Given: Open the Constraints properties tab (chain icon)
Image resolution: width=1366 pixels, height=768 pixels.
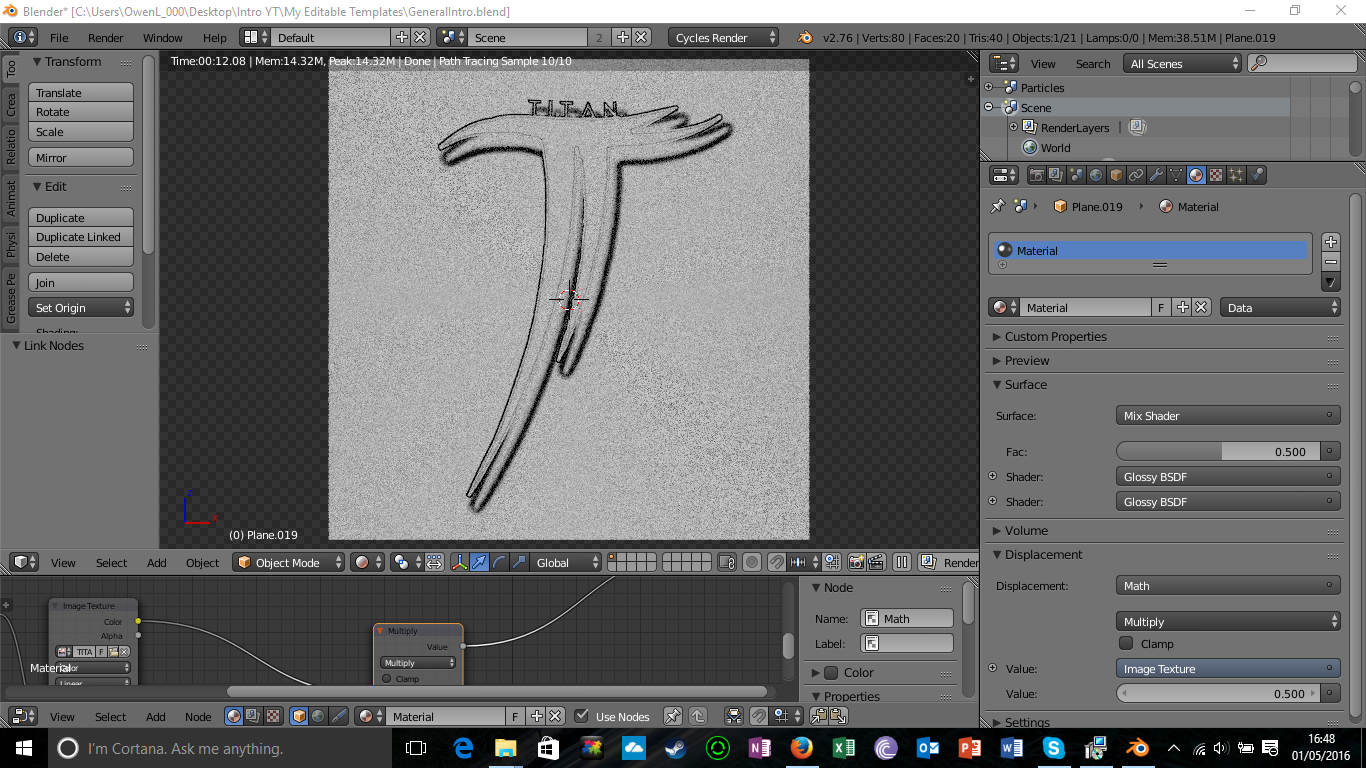Looking at the screenshot, I should pos(1137,175).
